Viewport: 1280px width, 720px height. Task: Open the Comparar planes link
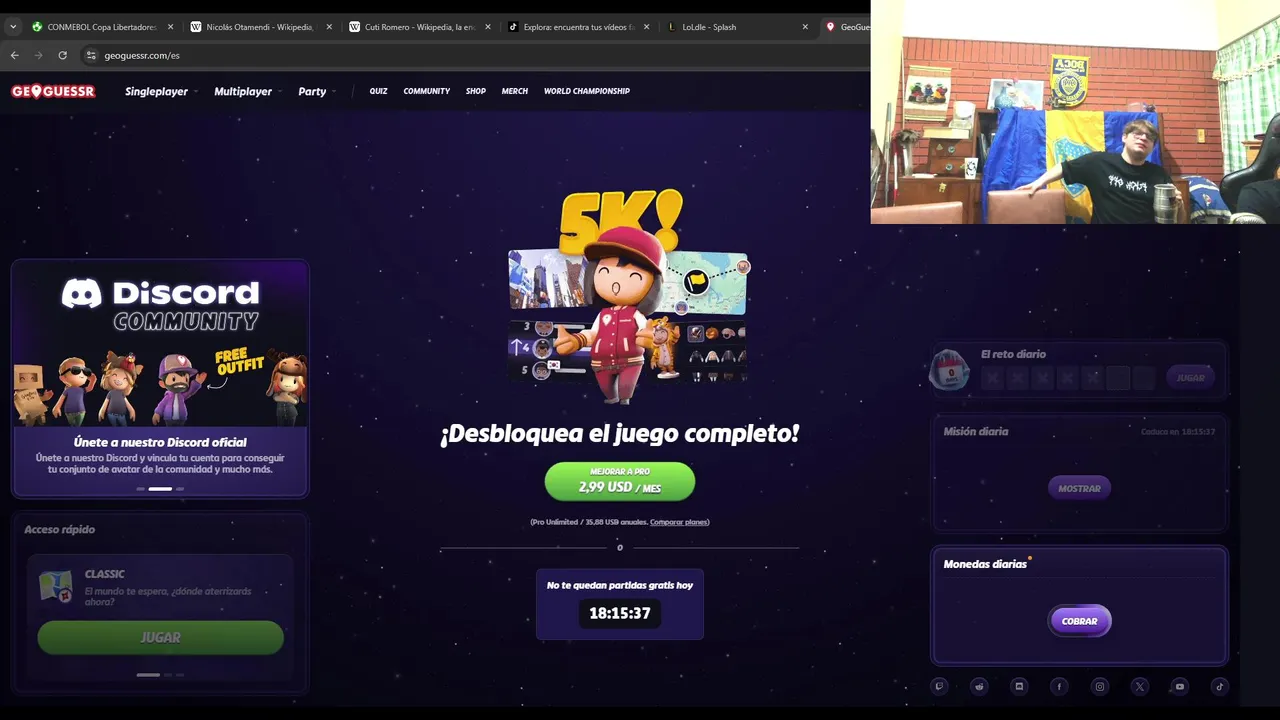pyautogui.click(x=679, y=522)
